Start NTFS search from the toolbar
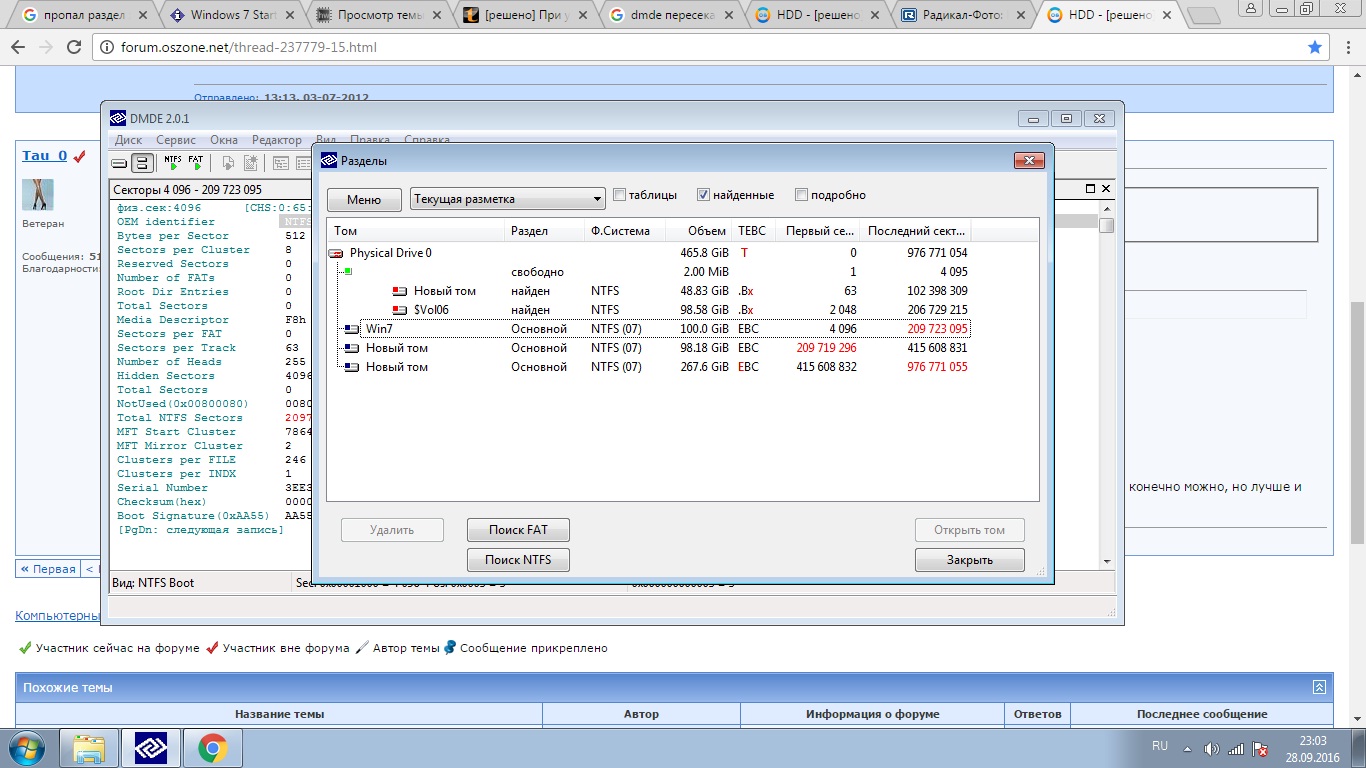The image size is (1366, 768). tap(172, 163)
